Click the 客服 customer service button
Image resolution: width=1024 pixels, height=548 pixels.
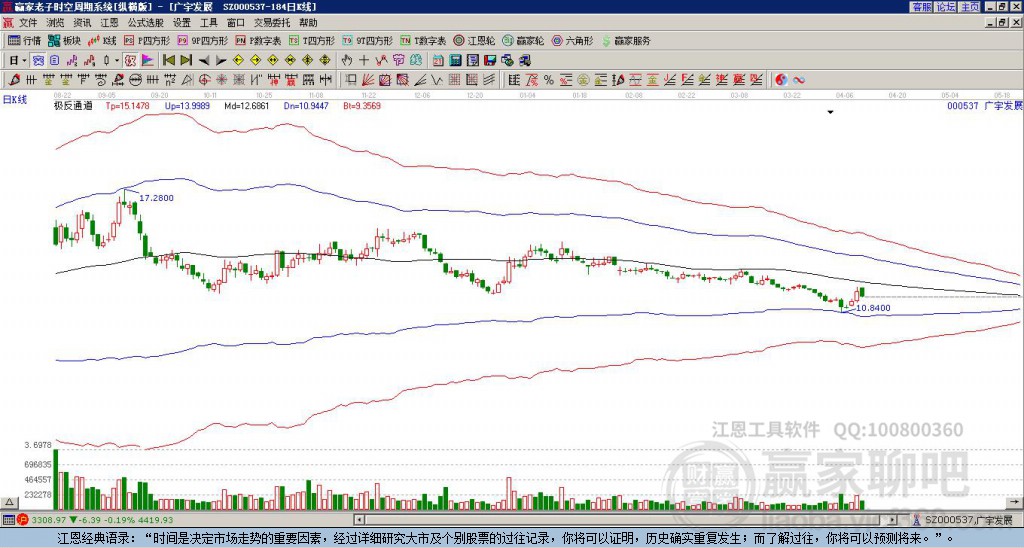(x=921, y=6)
